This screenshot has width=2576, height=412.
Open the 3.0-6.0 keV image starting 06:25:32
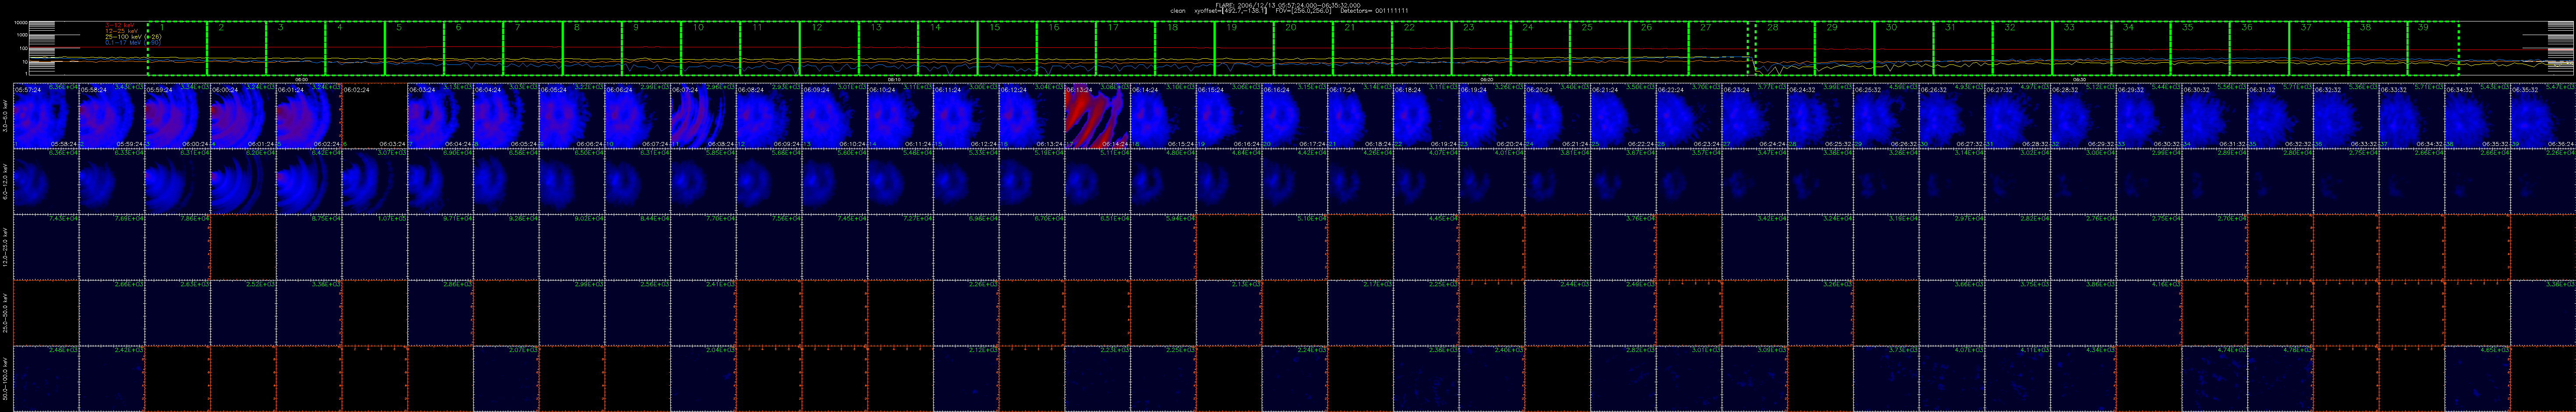click(x=1885, y=116)
